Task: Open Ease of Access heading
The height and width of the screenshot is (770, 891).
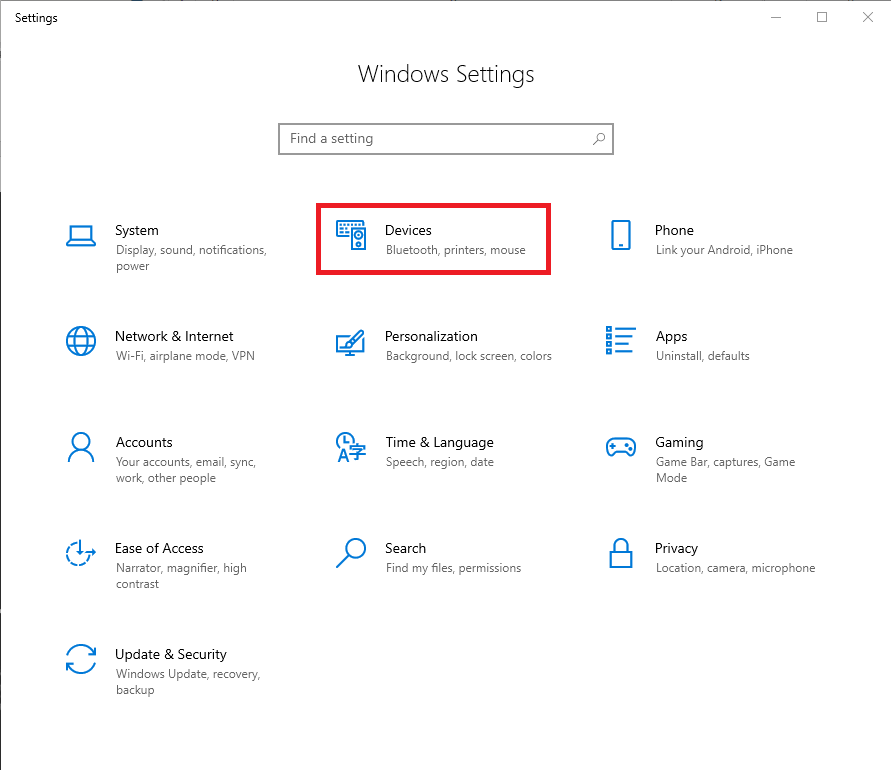Action: click(159, 548)
